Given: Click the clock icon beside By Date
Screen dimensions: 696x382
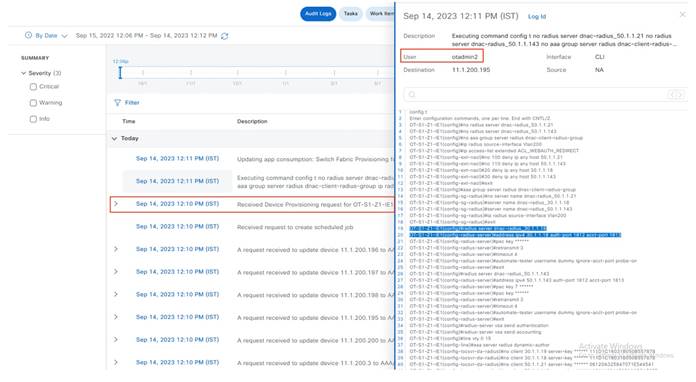Looking at the screenshot, I should tap(28, 35).
